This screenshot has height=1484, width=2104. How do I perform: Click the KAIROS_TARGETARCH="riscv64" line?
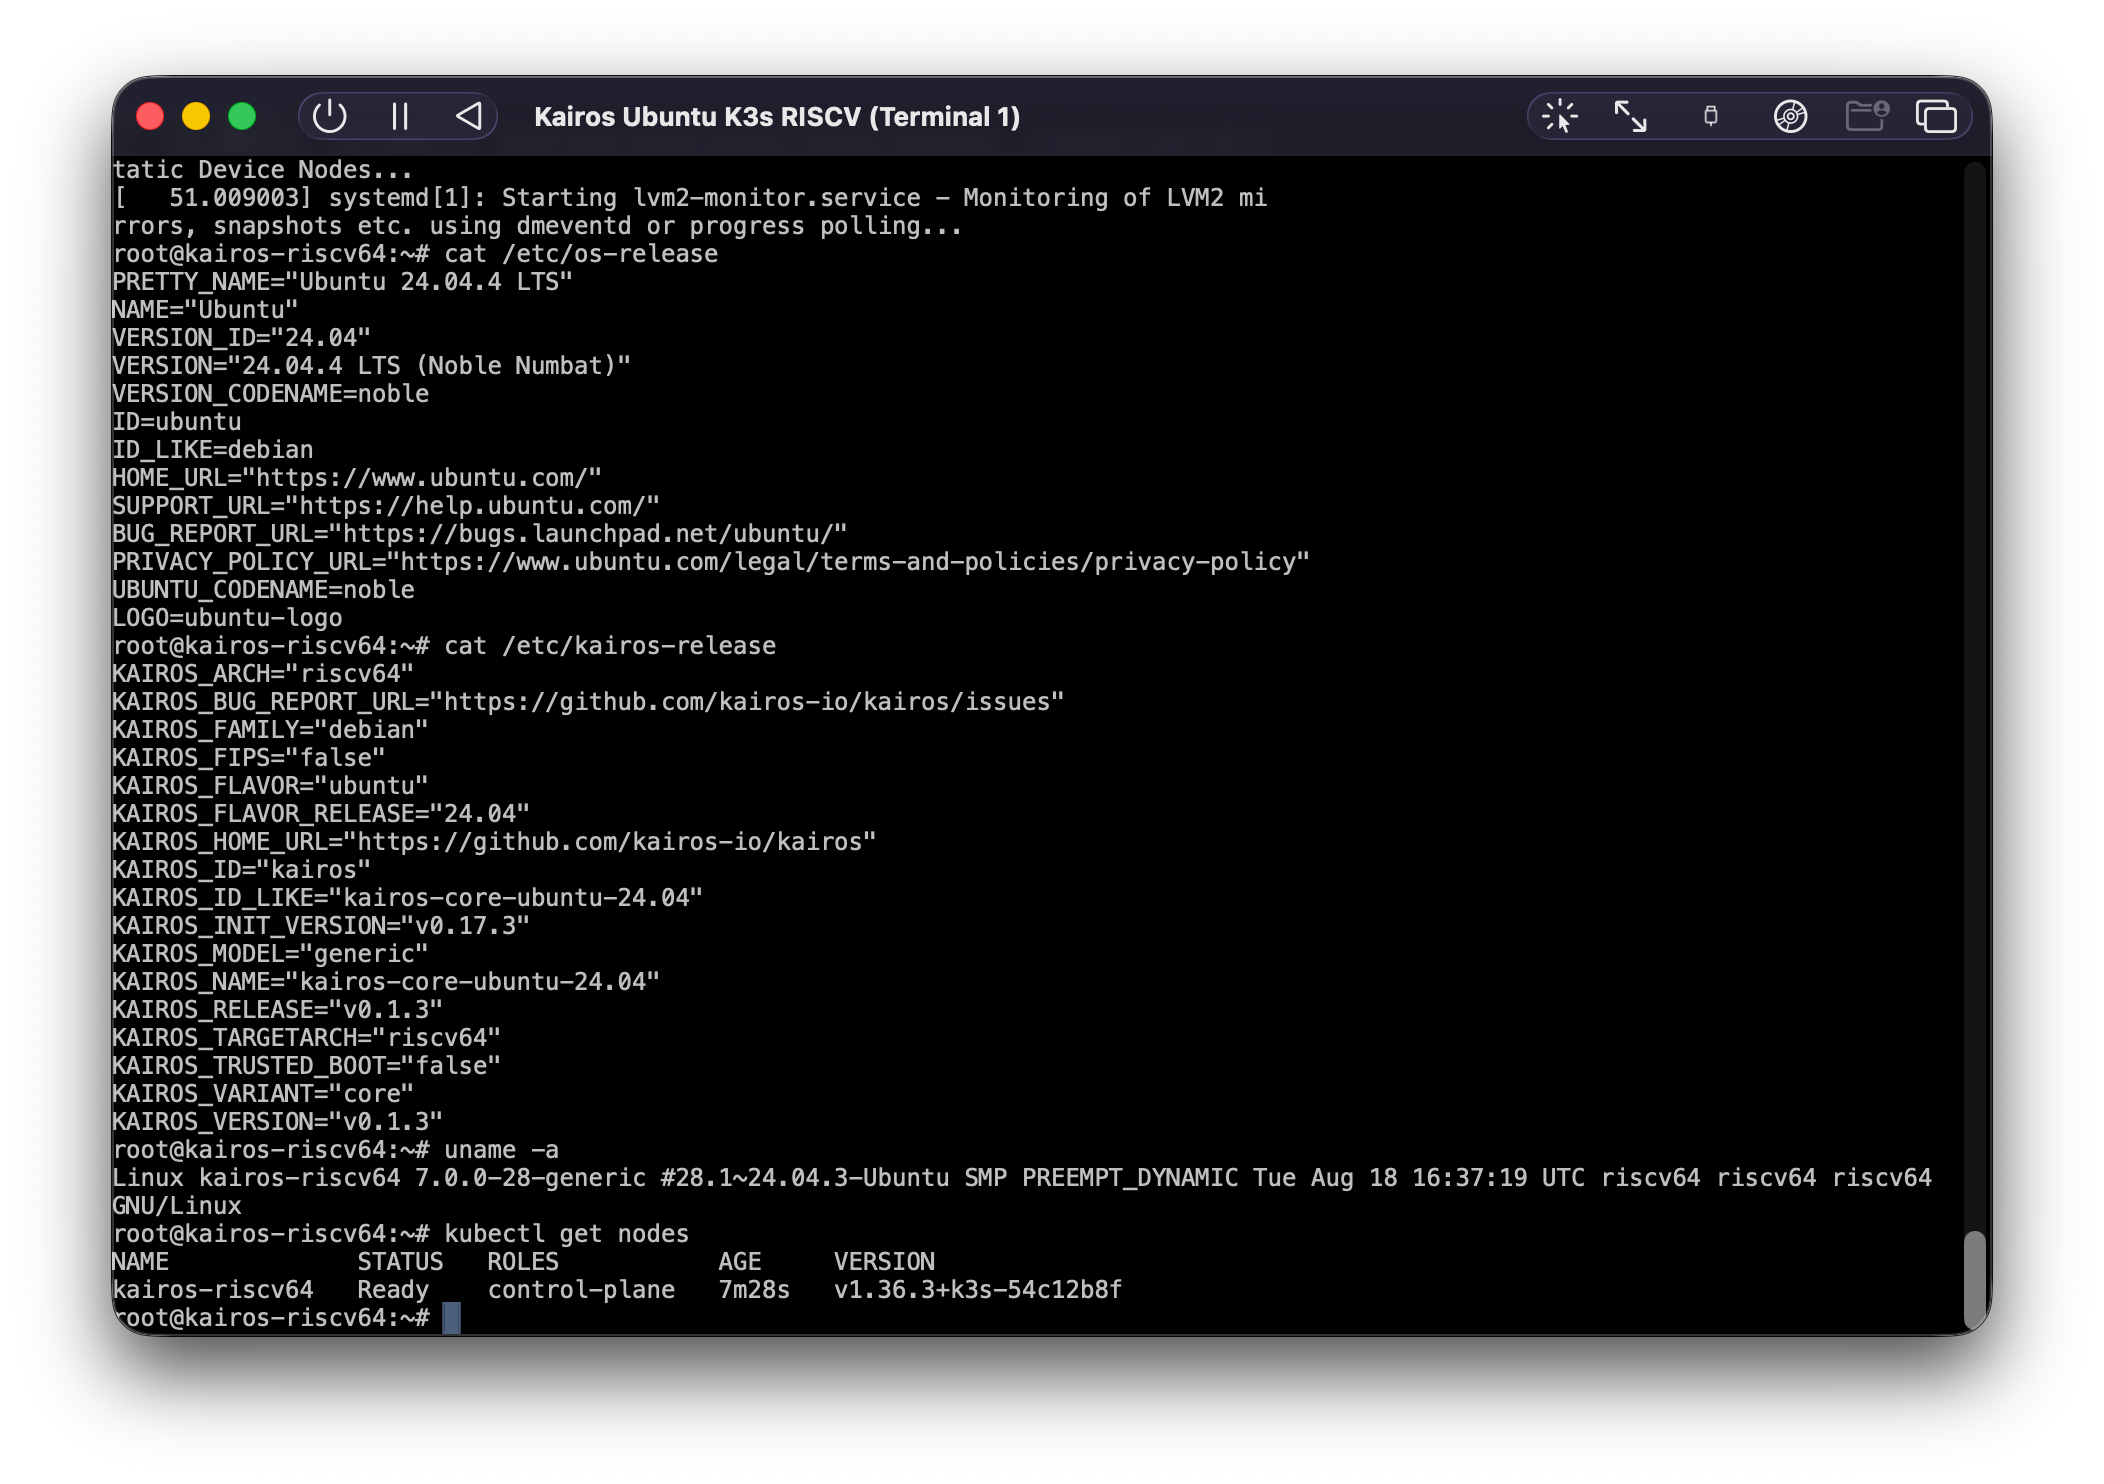pyautogui.click(x=306, y=1038)
